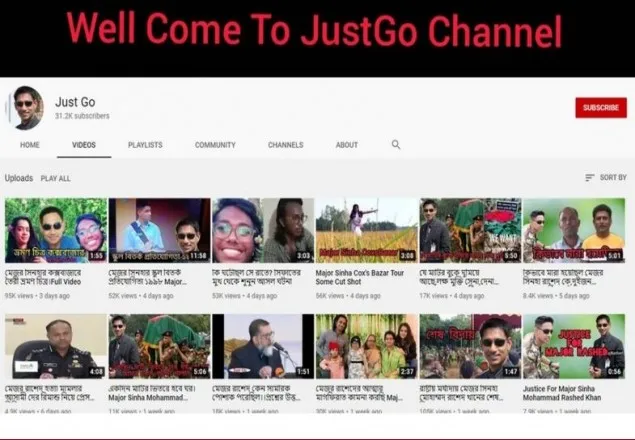Open the 1:55 video thumbnail
The image size is (635, 440).
(x=56, y=231)
